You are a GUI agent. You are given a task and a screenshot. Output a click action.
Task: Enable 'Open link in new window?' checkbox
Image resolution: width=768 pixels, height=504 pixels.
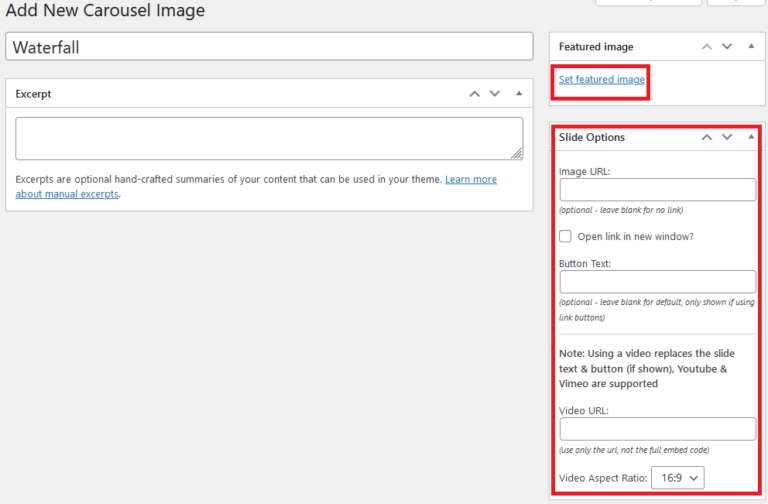tap(566, 236)
